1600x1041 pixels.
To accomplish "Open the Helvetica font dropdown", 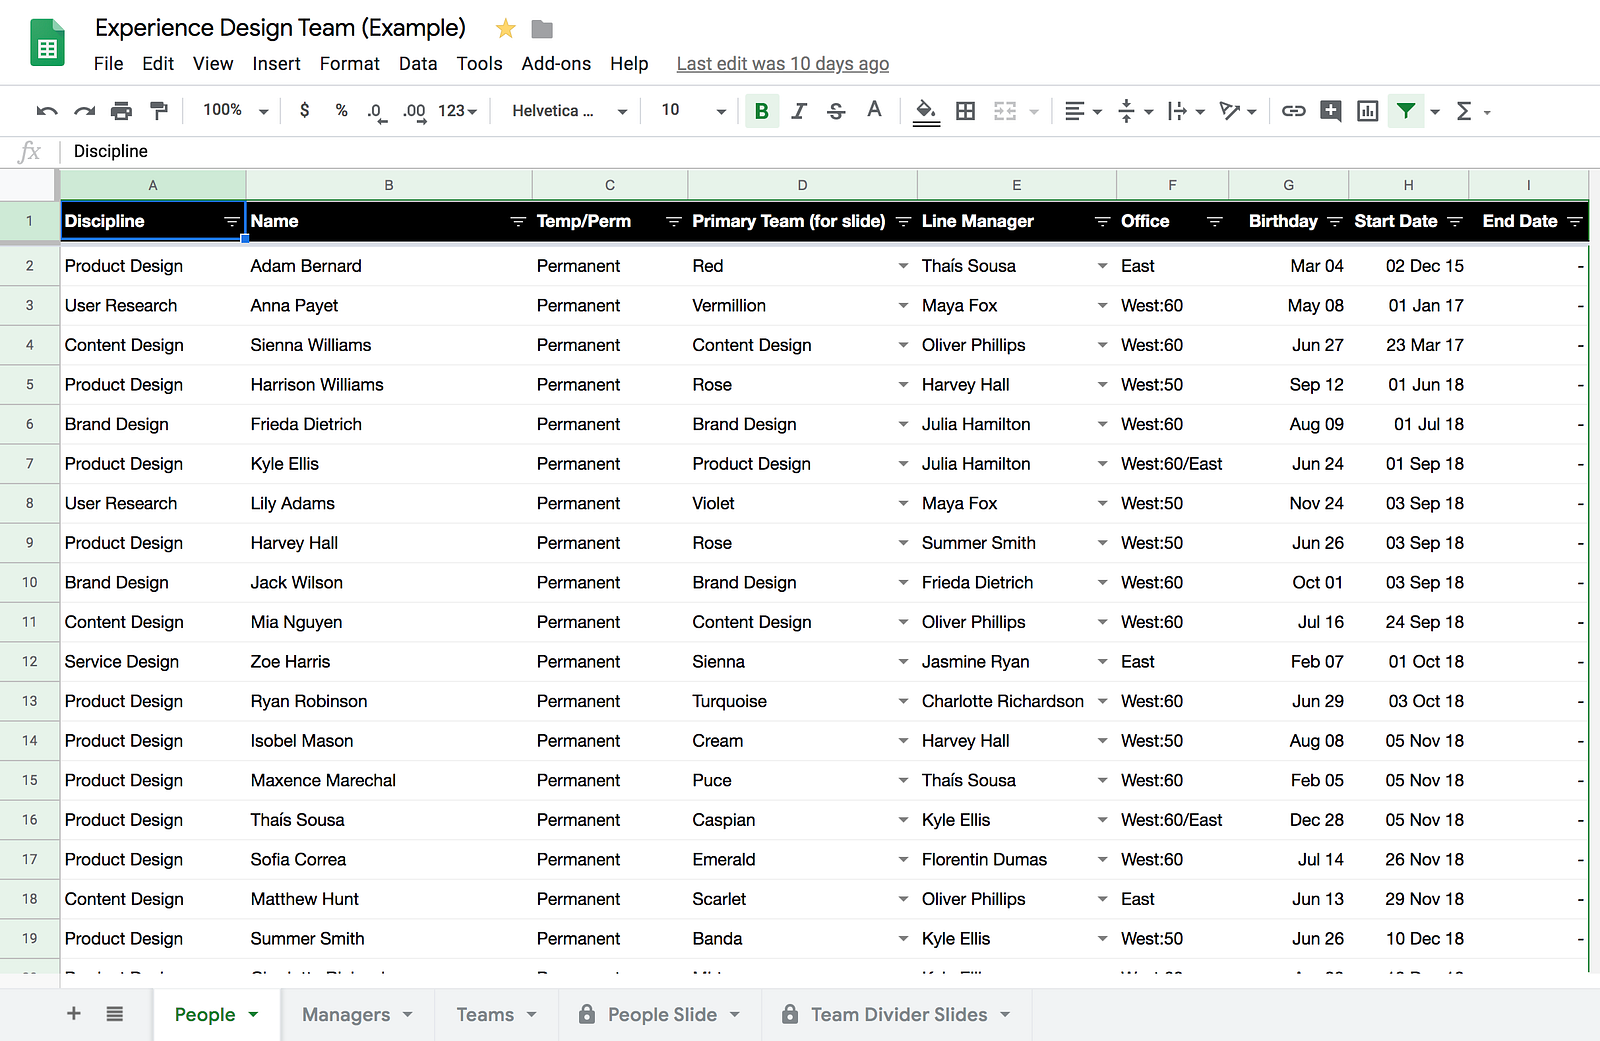I will 570,111.
